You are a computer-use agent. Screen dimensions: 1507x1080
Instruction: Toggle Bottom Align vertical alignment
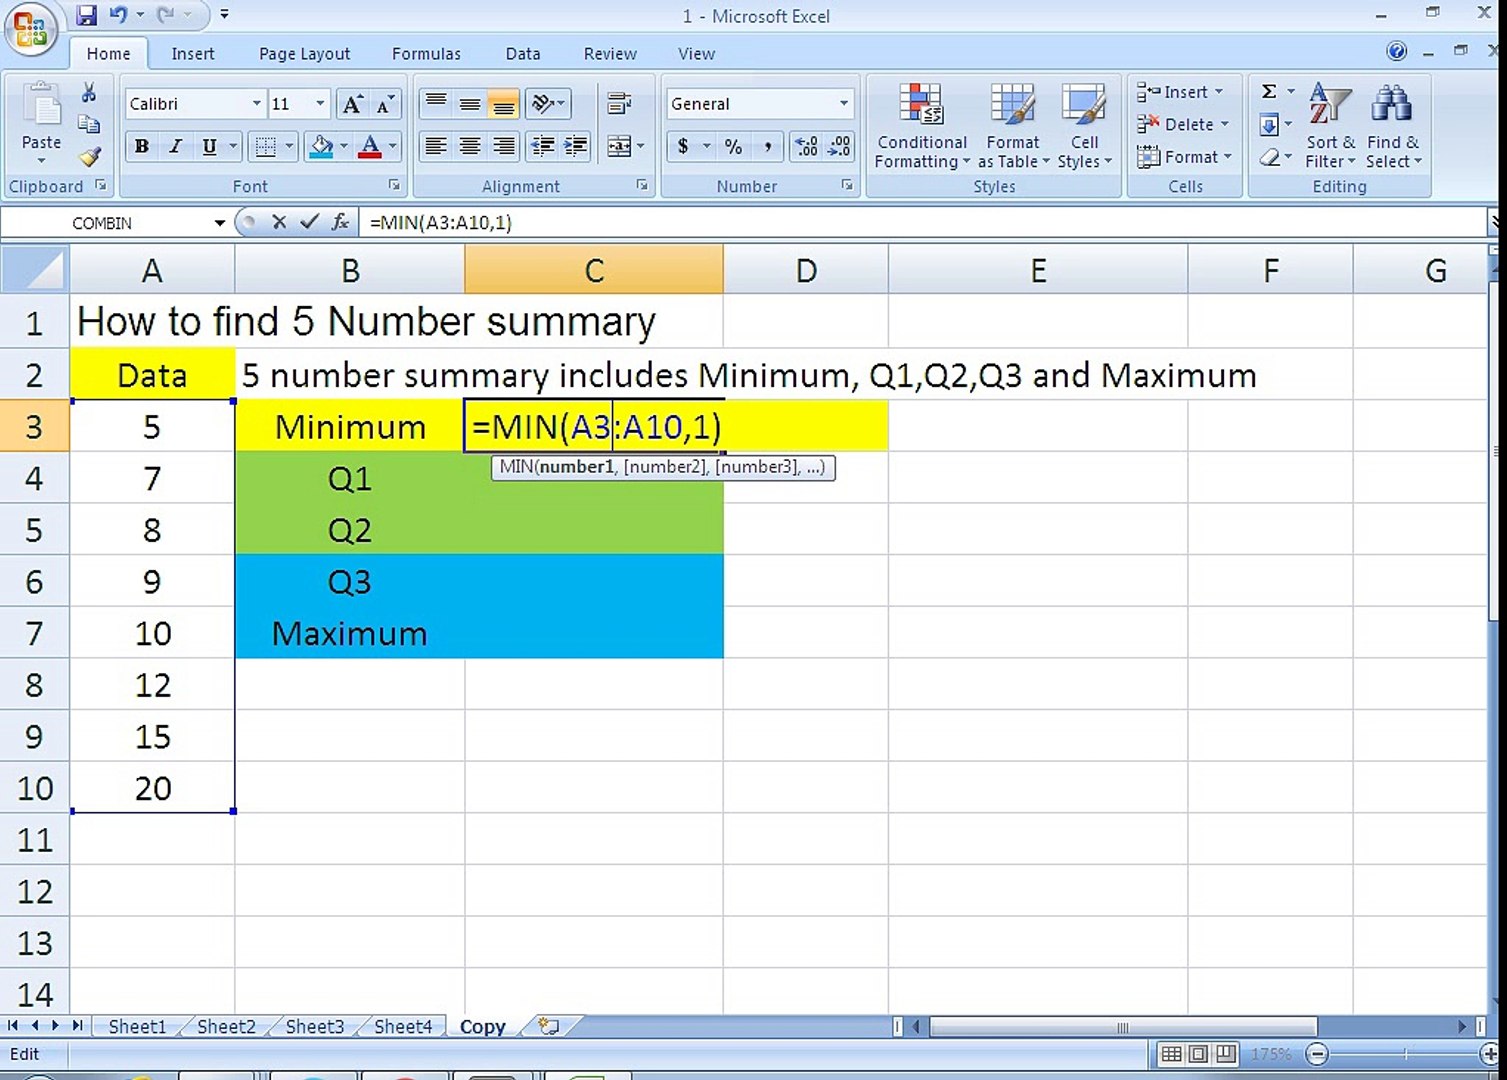tap(504, 103)
